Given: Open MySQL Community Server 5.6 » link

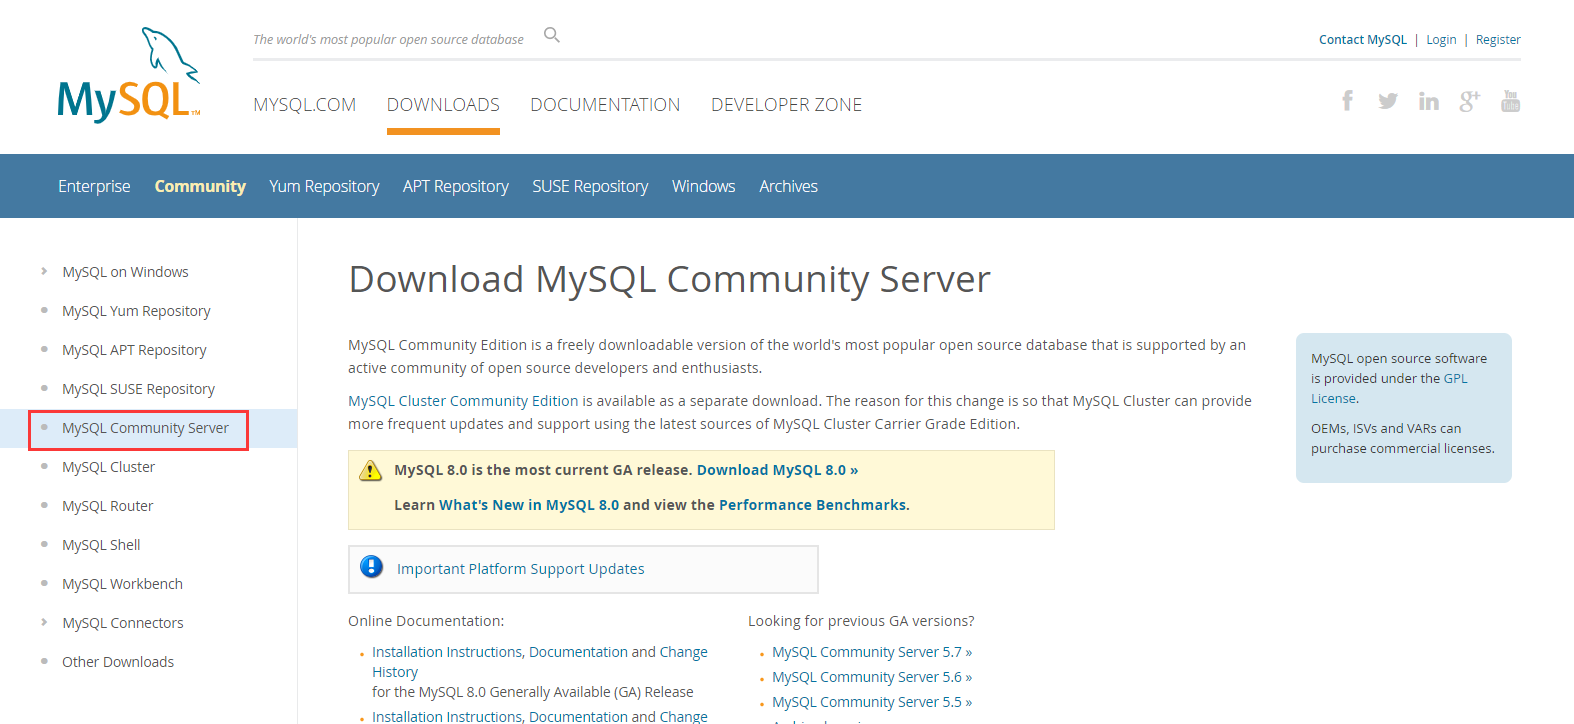Looking at the screenshot, I should tap(872, 677).
